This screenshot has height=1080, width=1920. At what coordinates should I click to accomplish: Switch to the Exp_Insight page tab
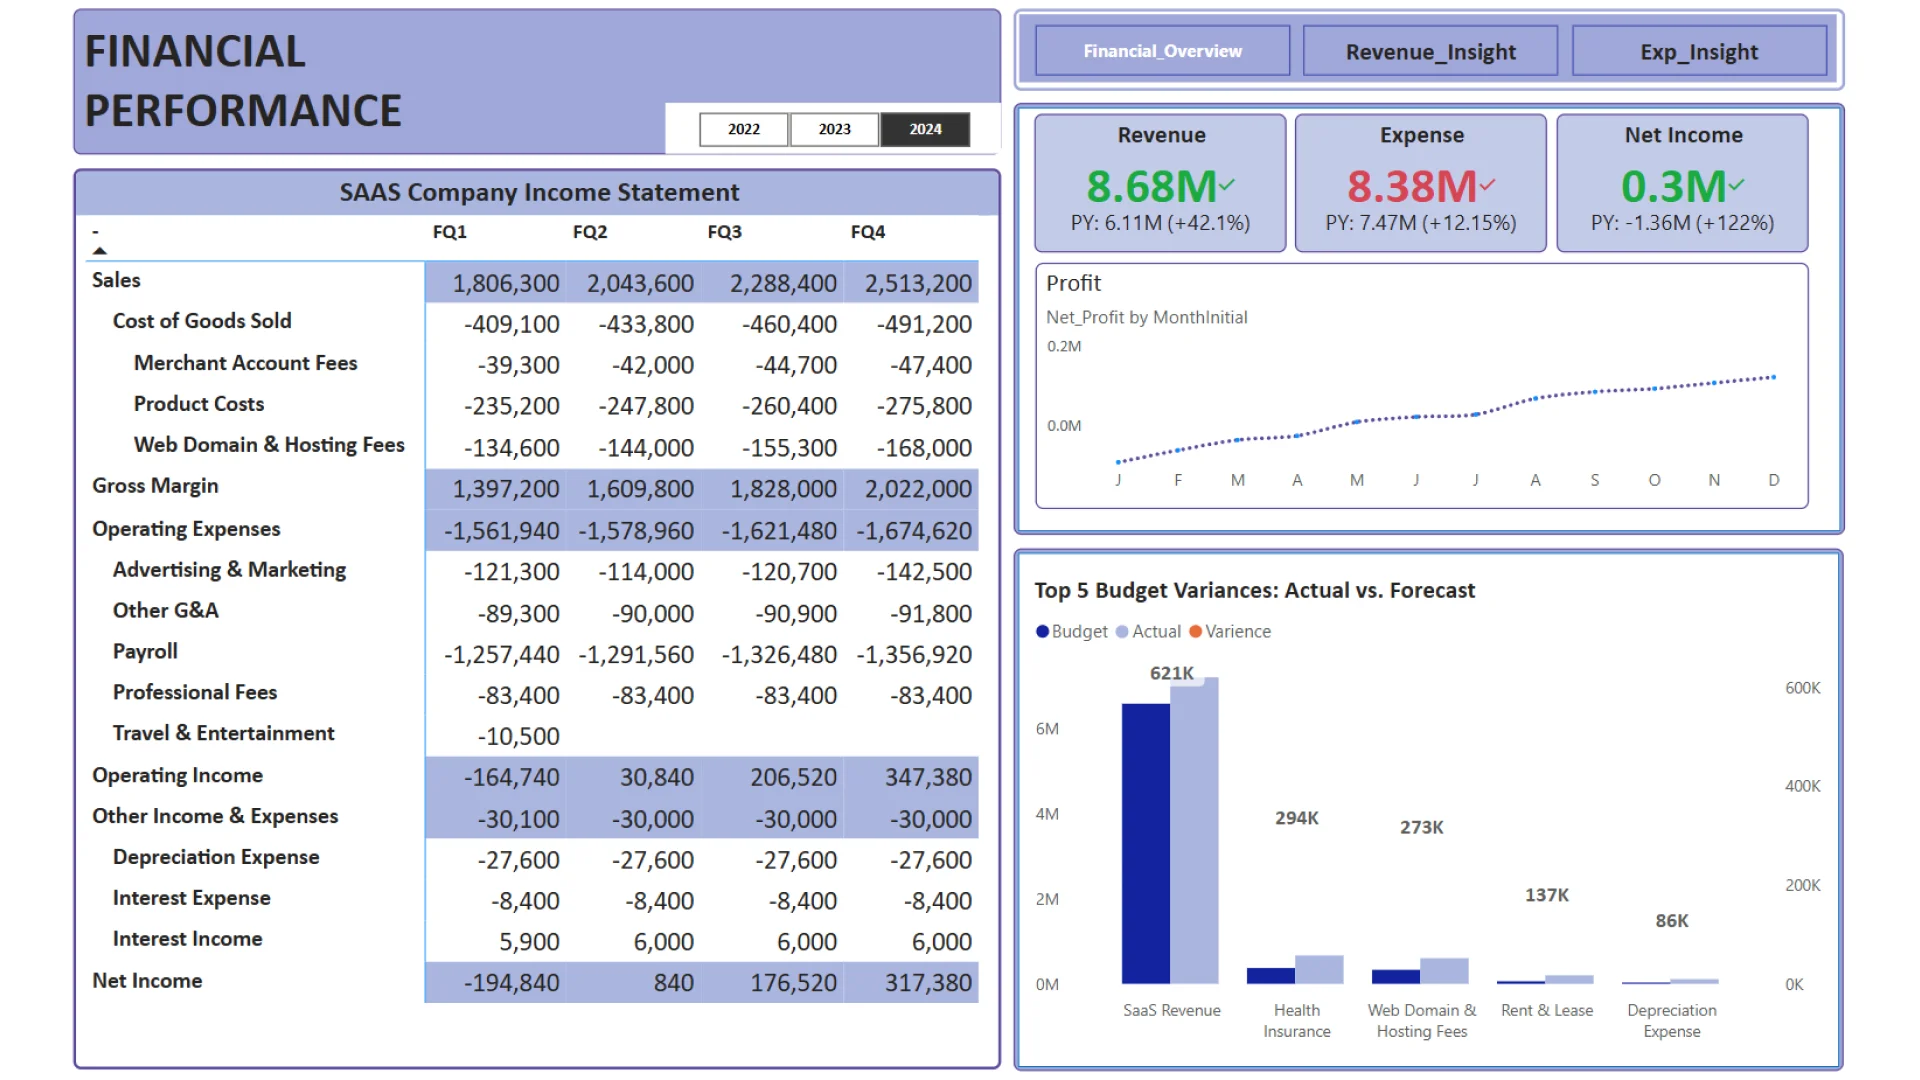(x=1698, y=52)
